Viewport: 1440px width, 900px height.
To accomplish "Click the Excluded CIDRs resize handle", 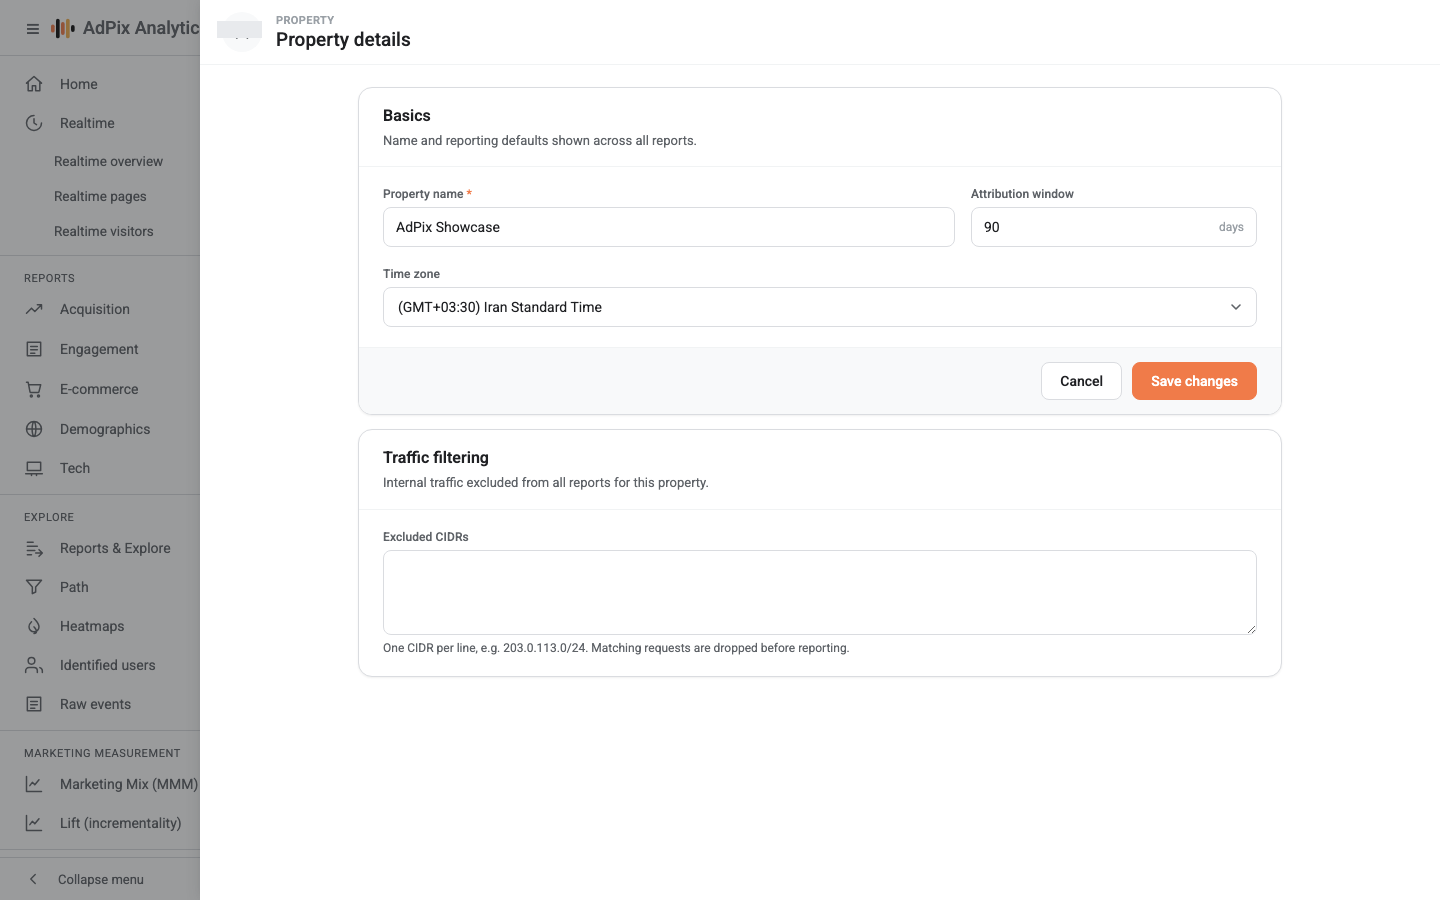I will [1250, 628].
